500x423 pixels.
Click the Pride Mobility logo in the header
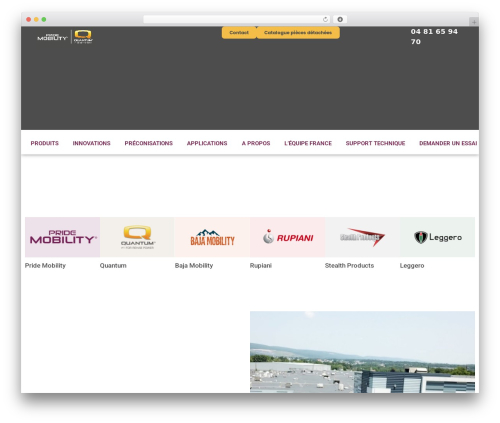(x=52, y=37)
